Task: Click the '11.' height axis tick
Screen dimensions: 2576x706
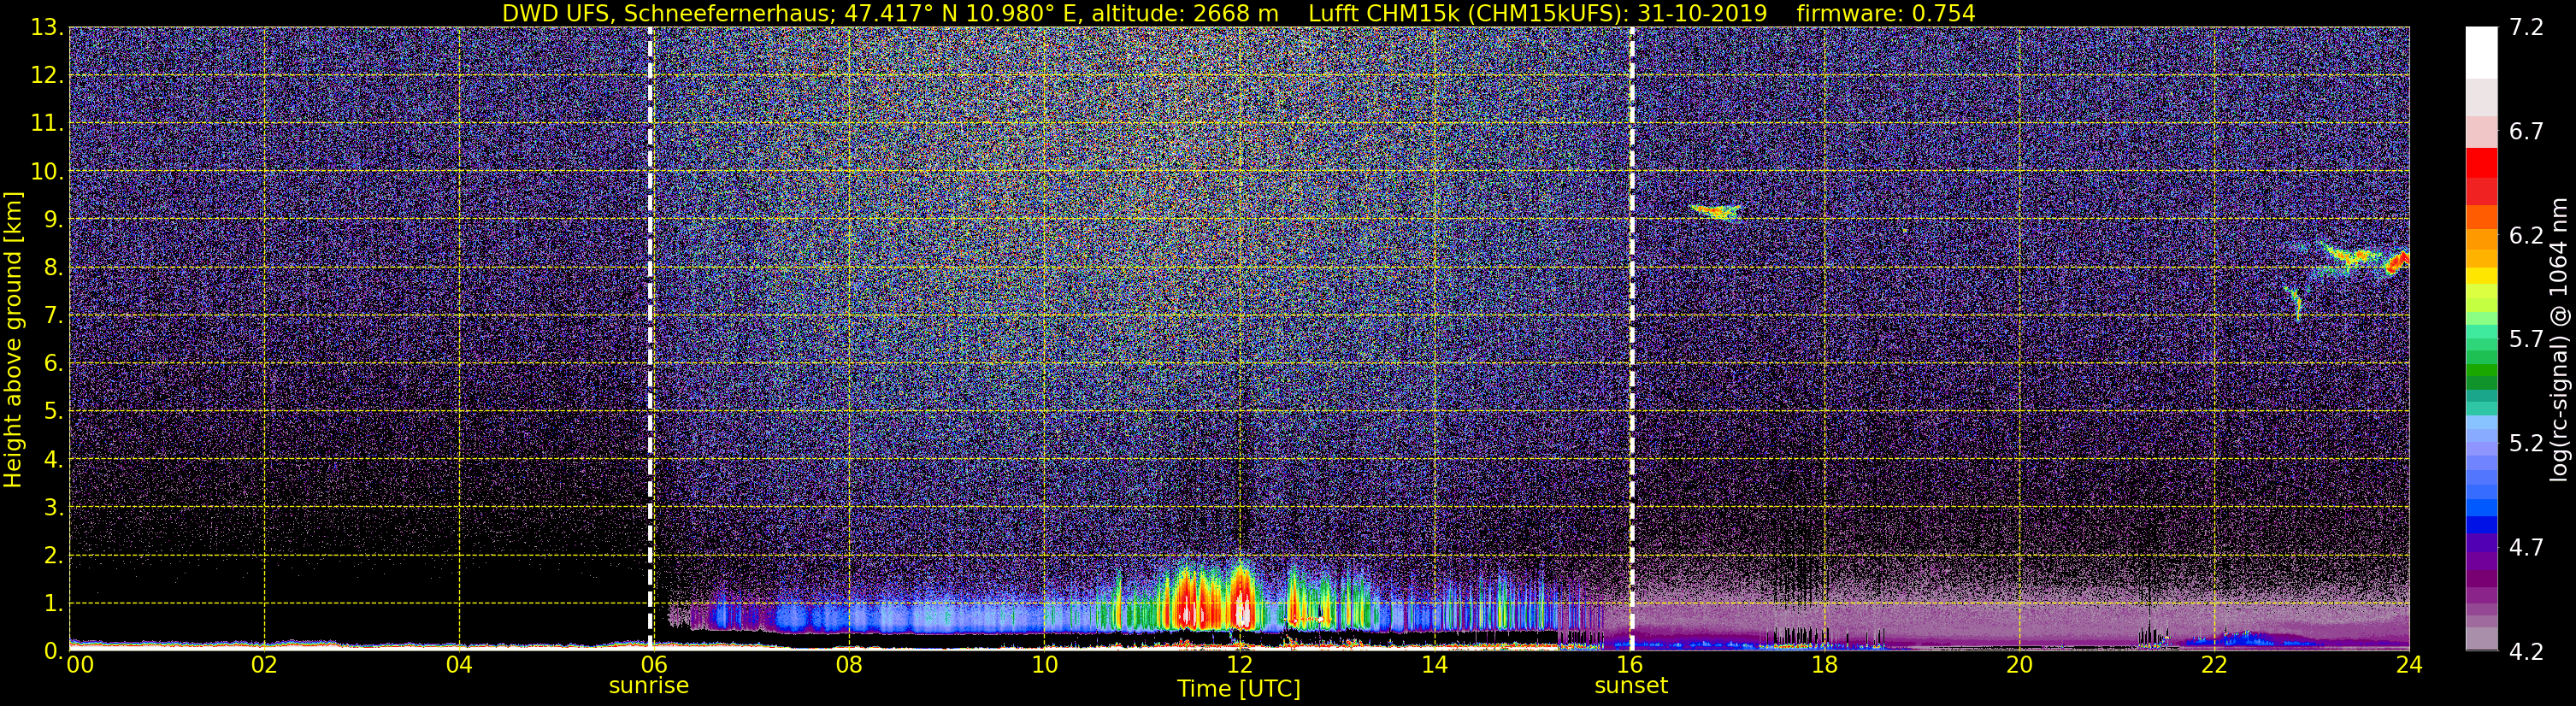Action: click(47, 124)
